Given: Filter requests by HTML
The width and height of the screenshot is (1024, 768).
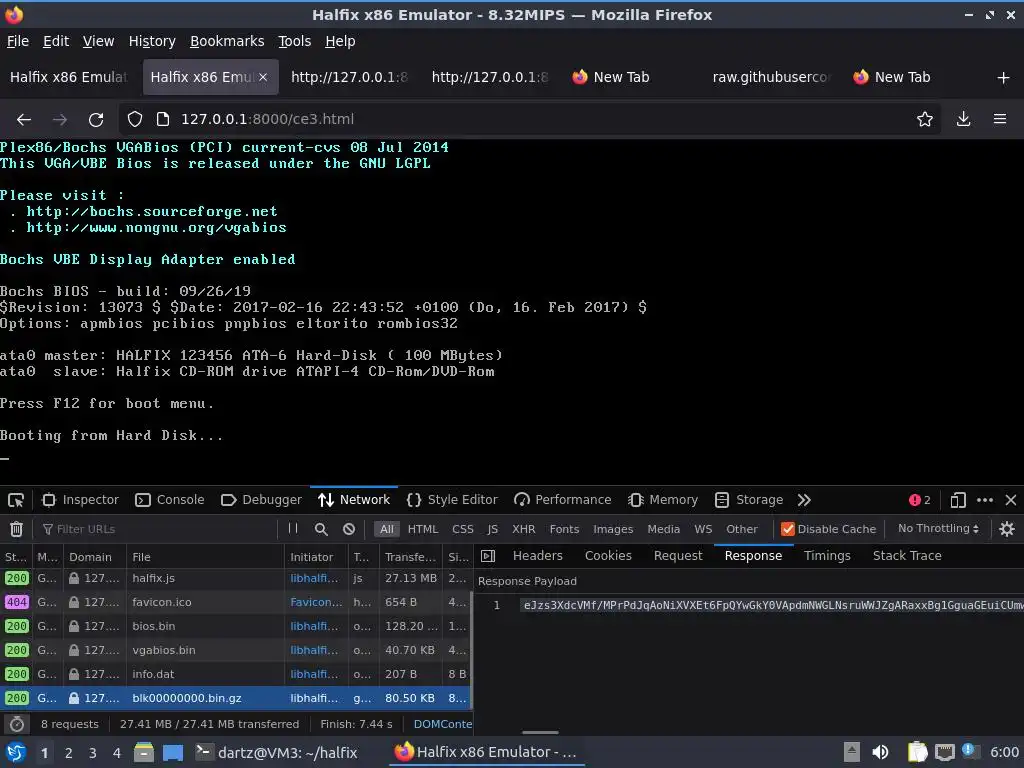Looking at the screenshot, I should (423, 529).
